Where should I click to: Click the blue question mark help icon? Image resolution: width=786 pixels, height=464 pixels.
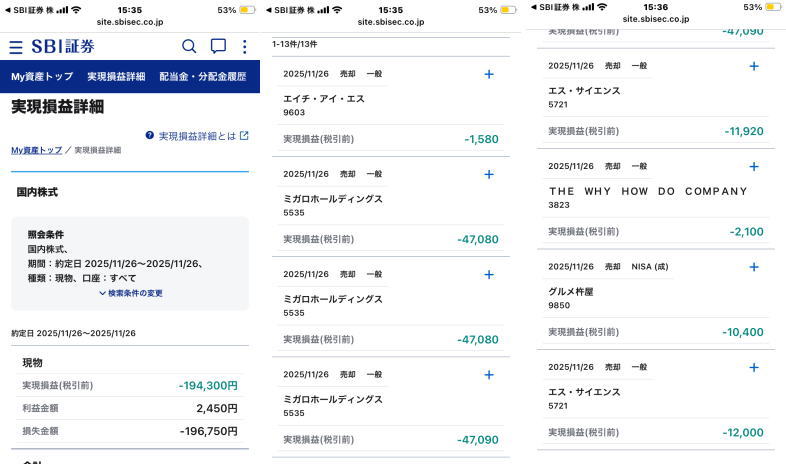tap(150, 135)
